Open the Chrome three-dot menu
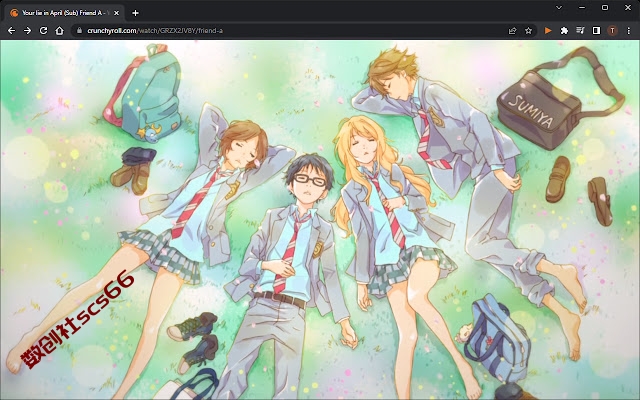640x400 pixels. (629, 31)
